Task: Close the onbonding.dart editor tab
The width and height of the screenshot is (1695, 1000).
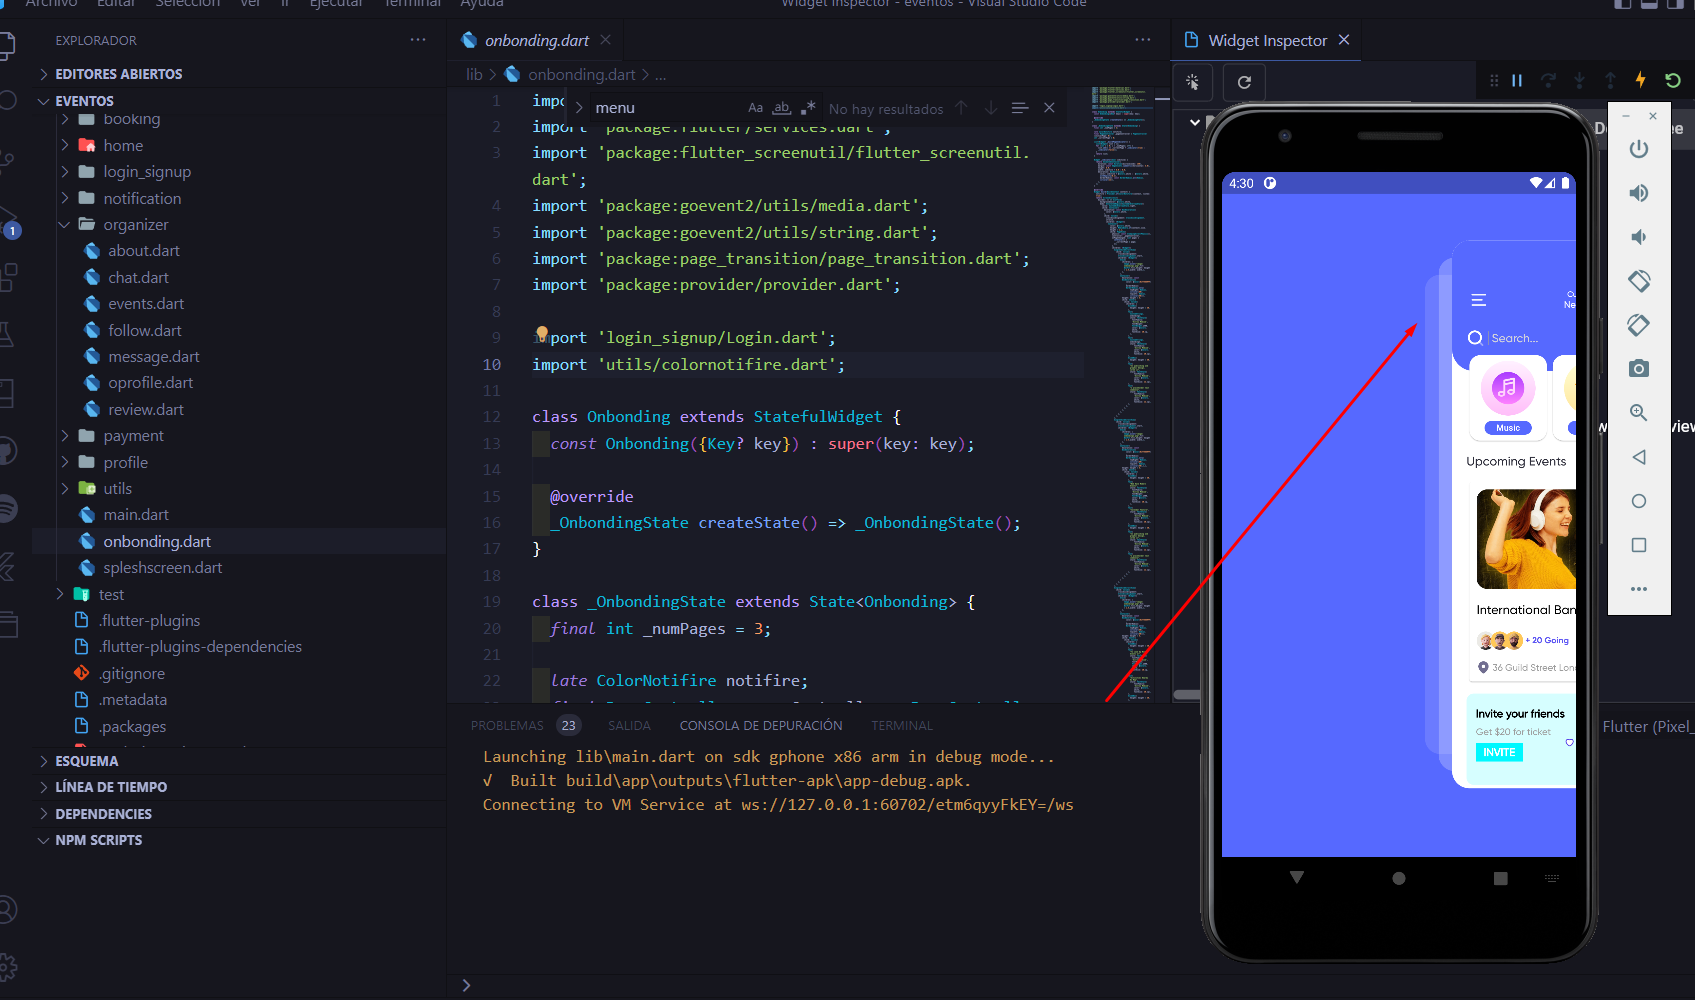Action: click(605, 40)
